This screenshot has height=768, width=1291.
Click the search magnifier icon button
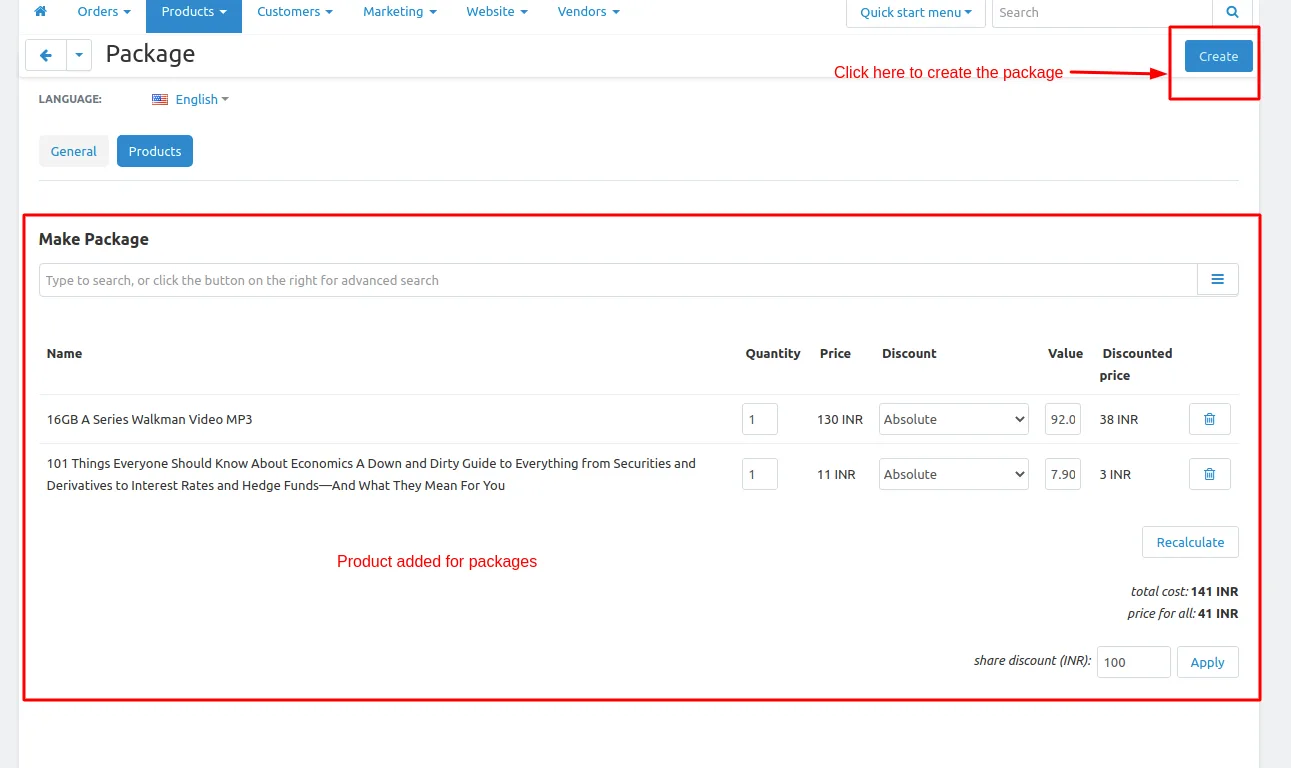(x=1232, y=13)
